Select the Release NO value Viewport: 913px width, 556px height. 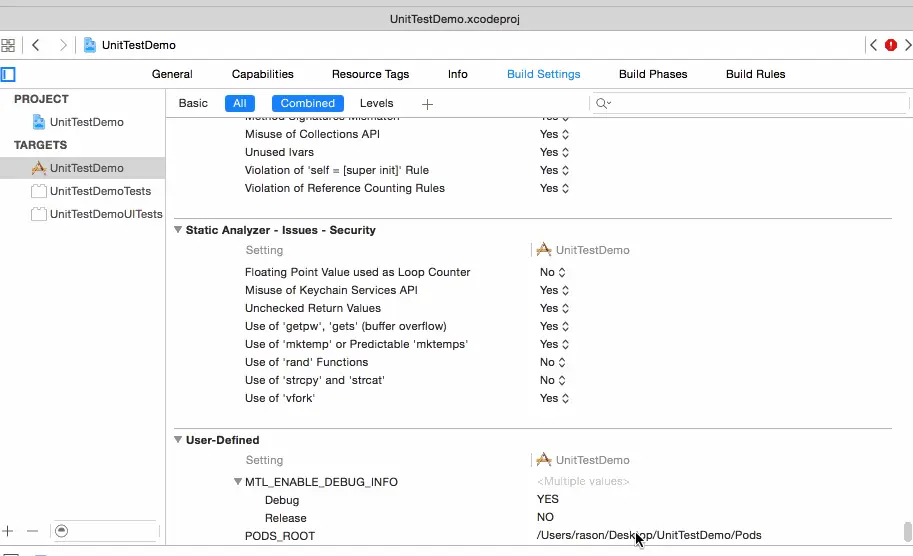tap(545, 517)
